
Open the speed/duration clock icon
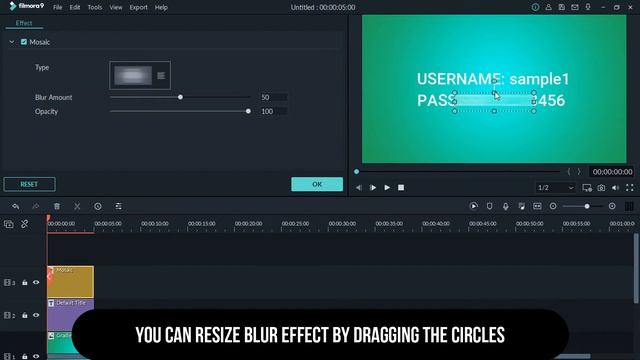coord(98,206)
